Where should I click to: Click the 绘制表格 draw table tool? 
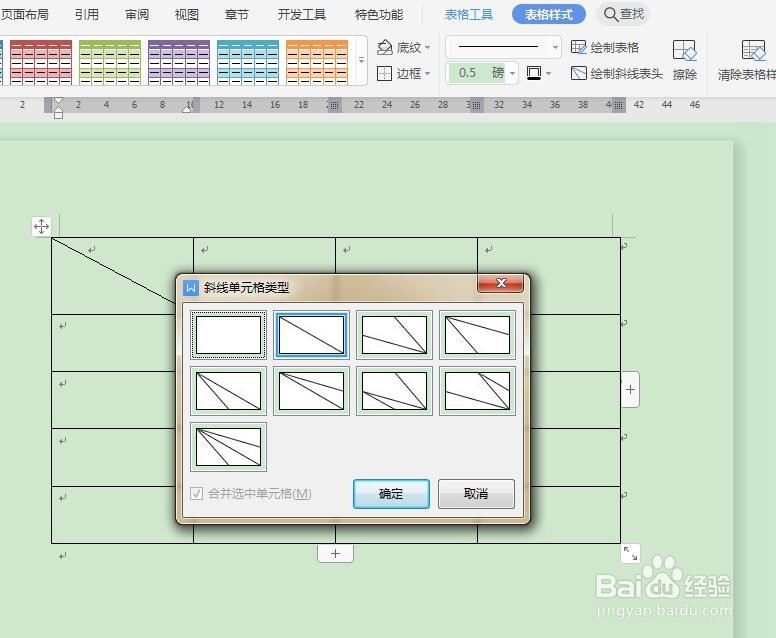click(605, 48)
